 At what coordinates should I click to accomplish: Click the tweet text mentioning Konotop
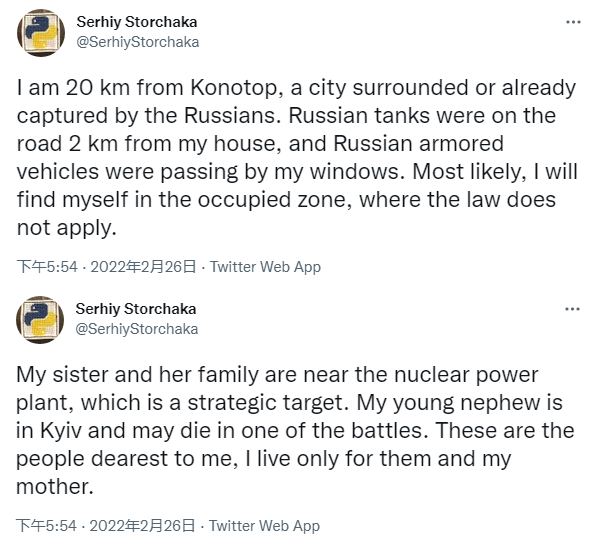coord(297,158)
